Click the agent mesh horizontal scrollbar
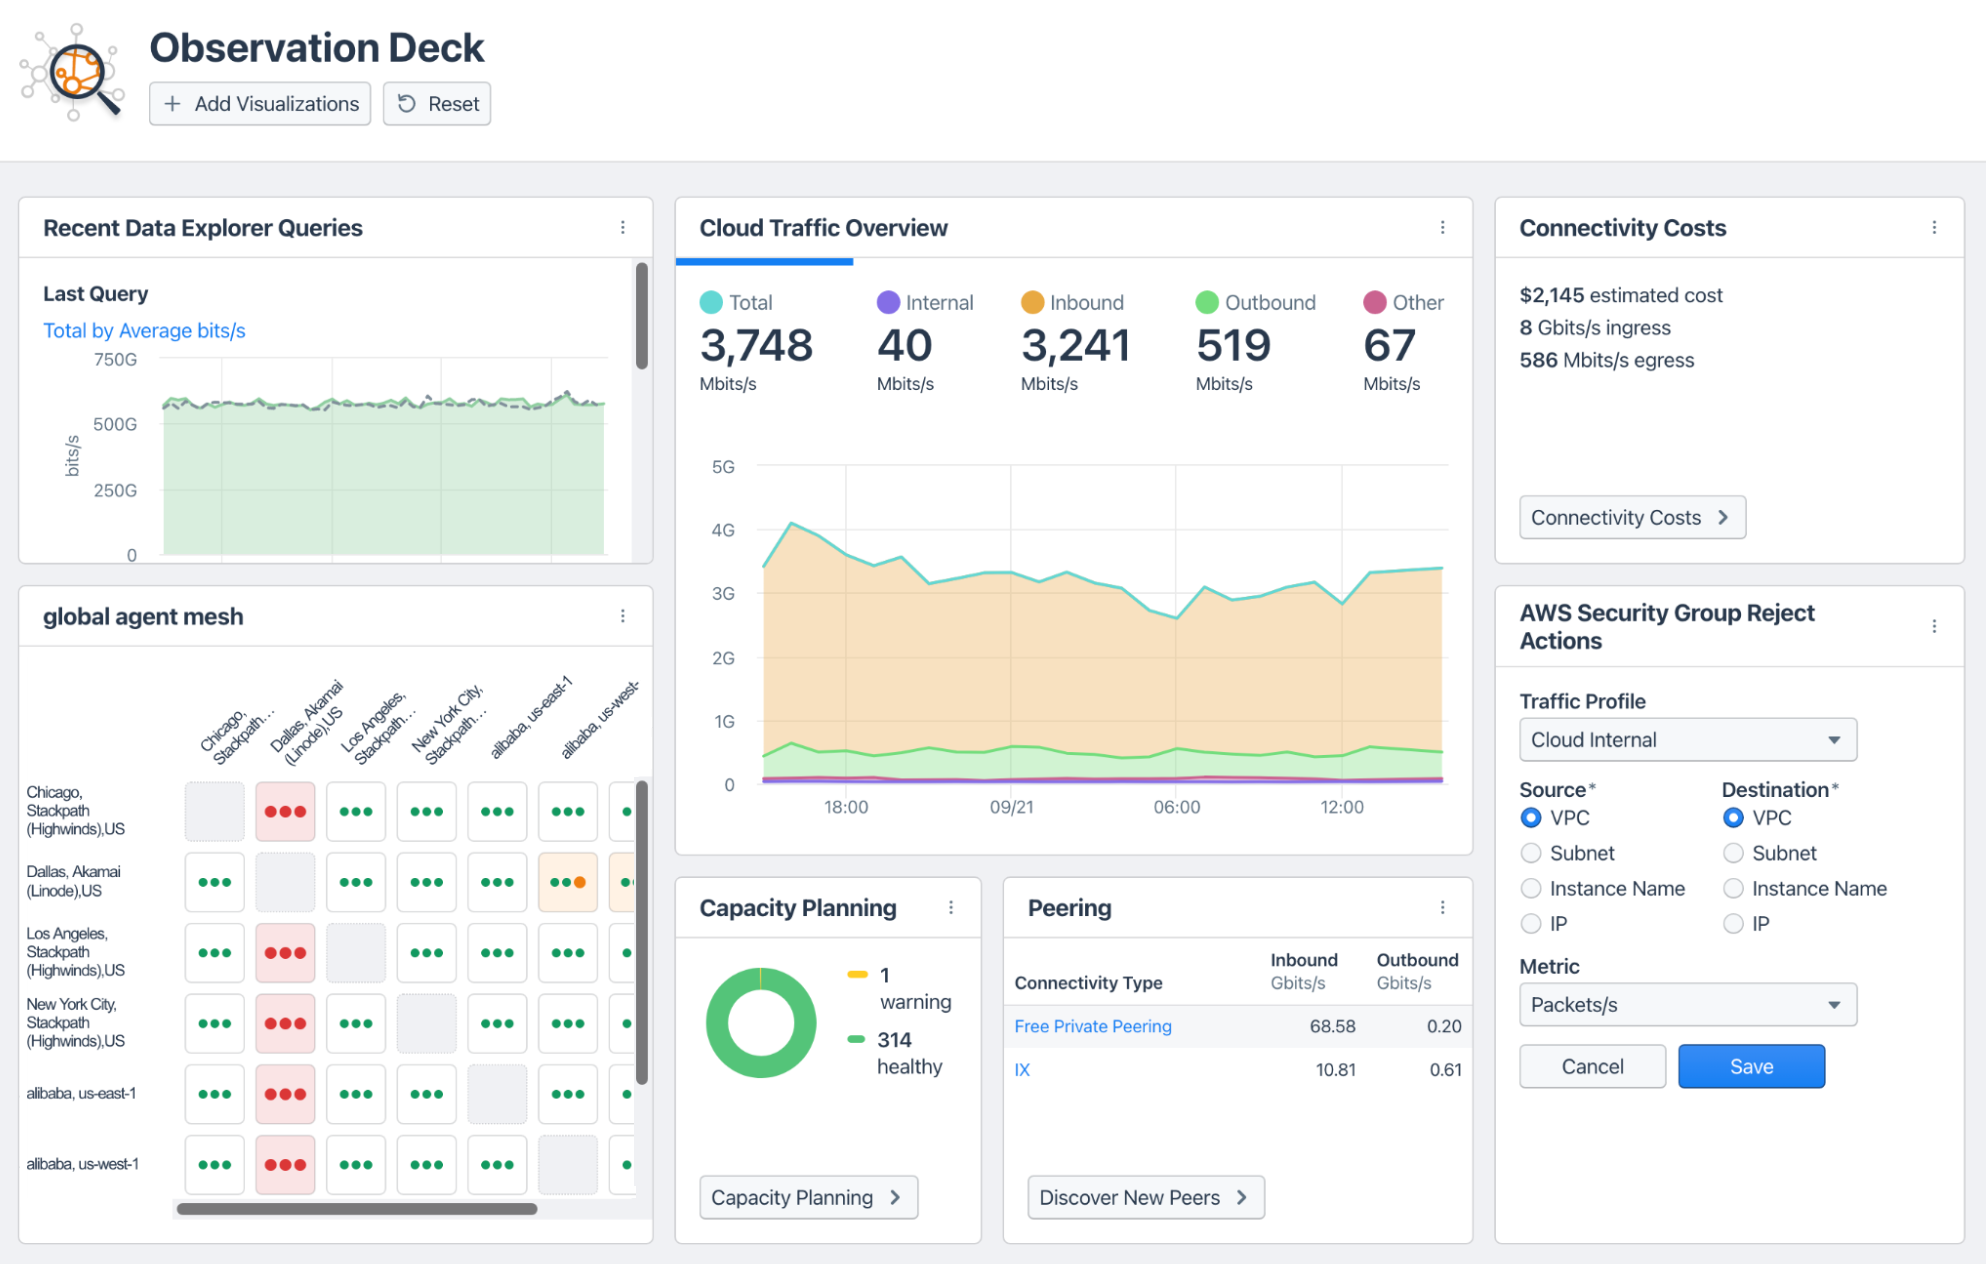 (x=356, y=1209)
